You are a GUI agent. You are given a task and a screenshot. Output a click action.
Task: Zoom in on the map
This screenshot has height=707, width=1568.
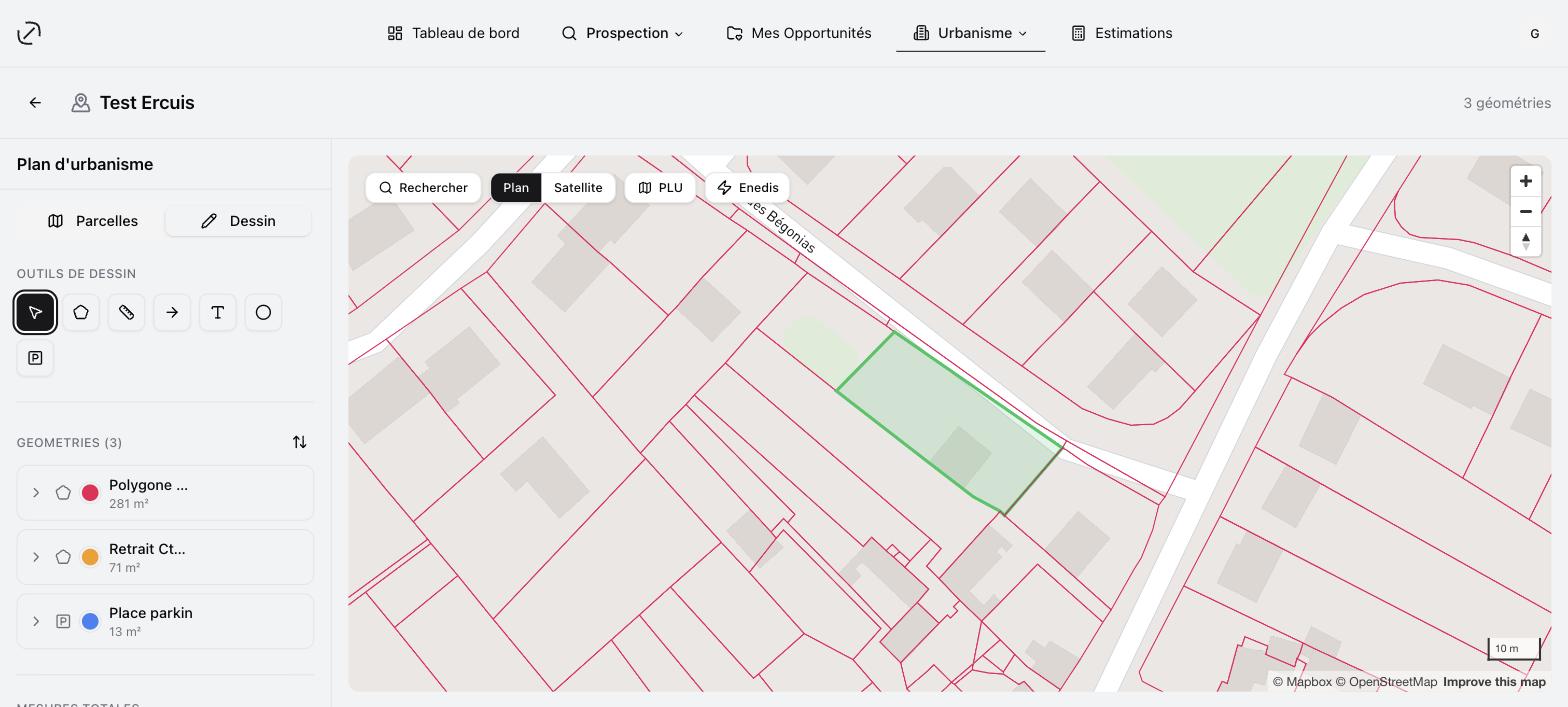point(1525,181)
